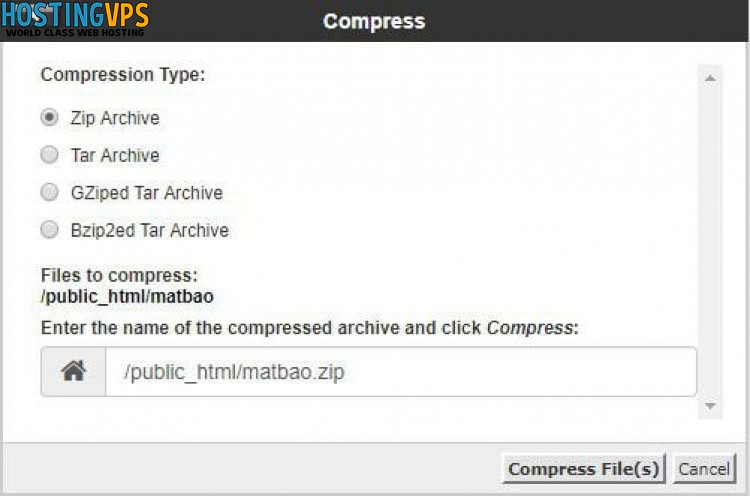The height and width of the screenshot is (496, 750).
Task: Select the Zip Archive radio button
Action: coord(49,117)
